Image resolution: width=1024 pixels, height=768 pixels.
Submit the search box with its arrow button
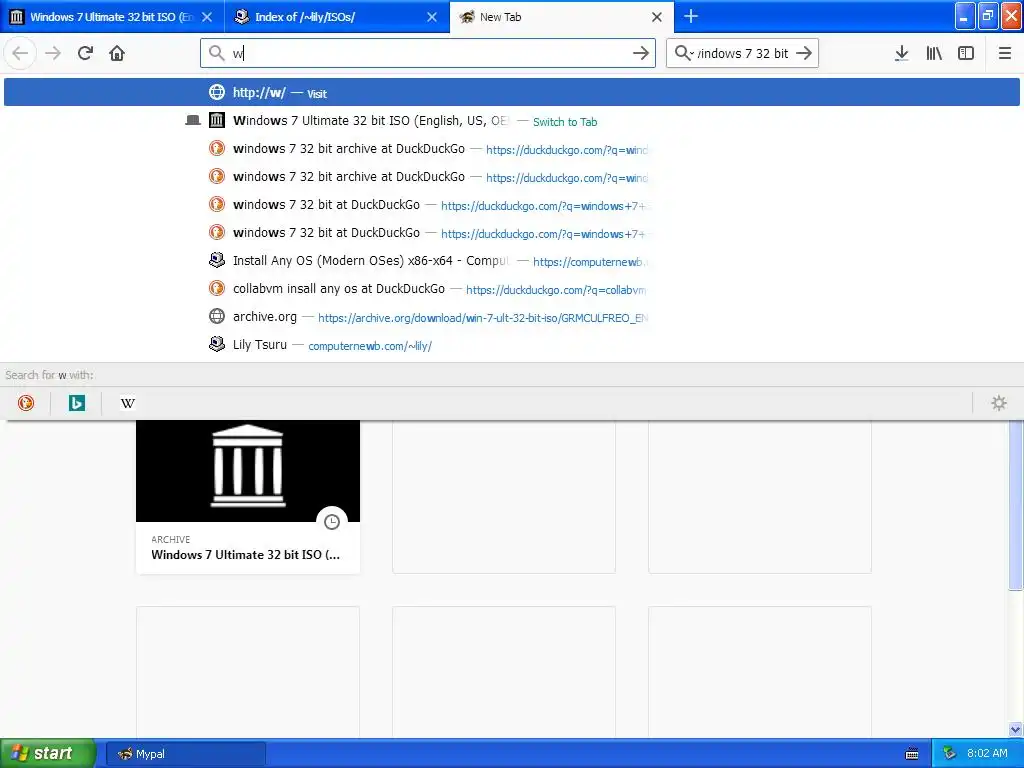[804, 53]
